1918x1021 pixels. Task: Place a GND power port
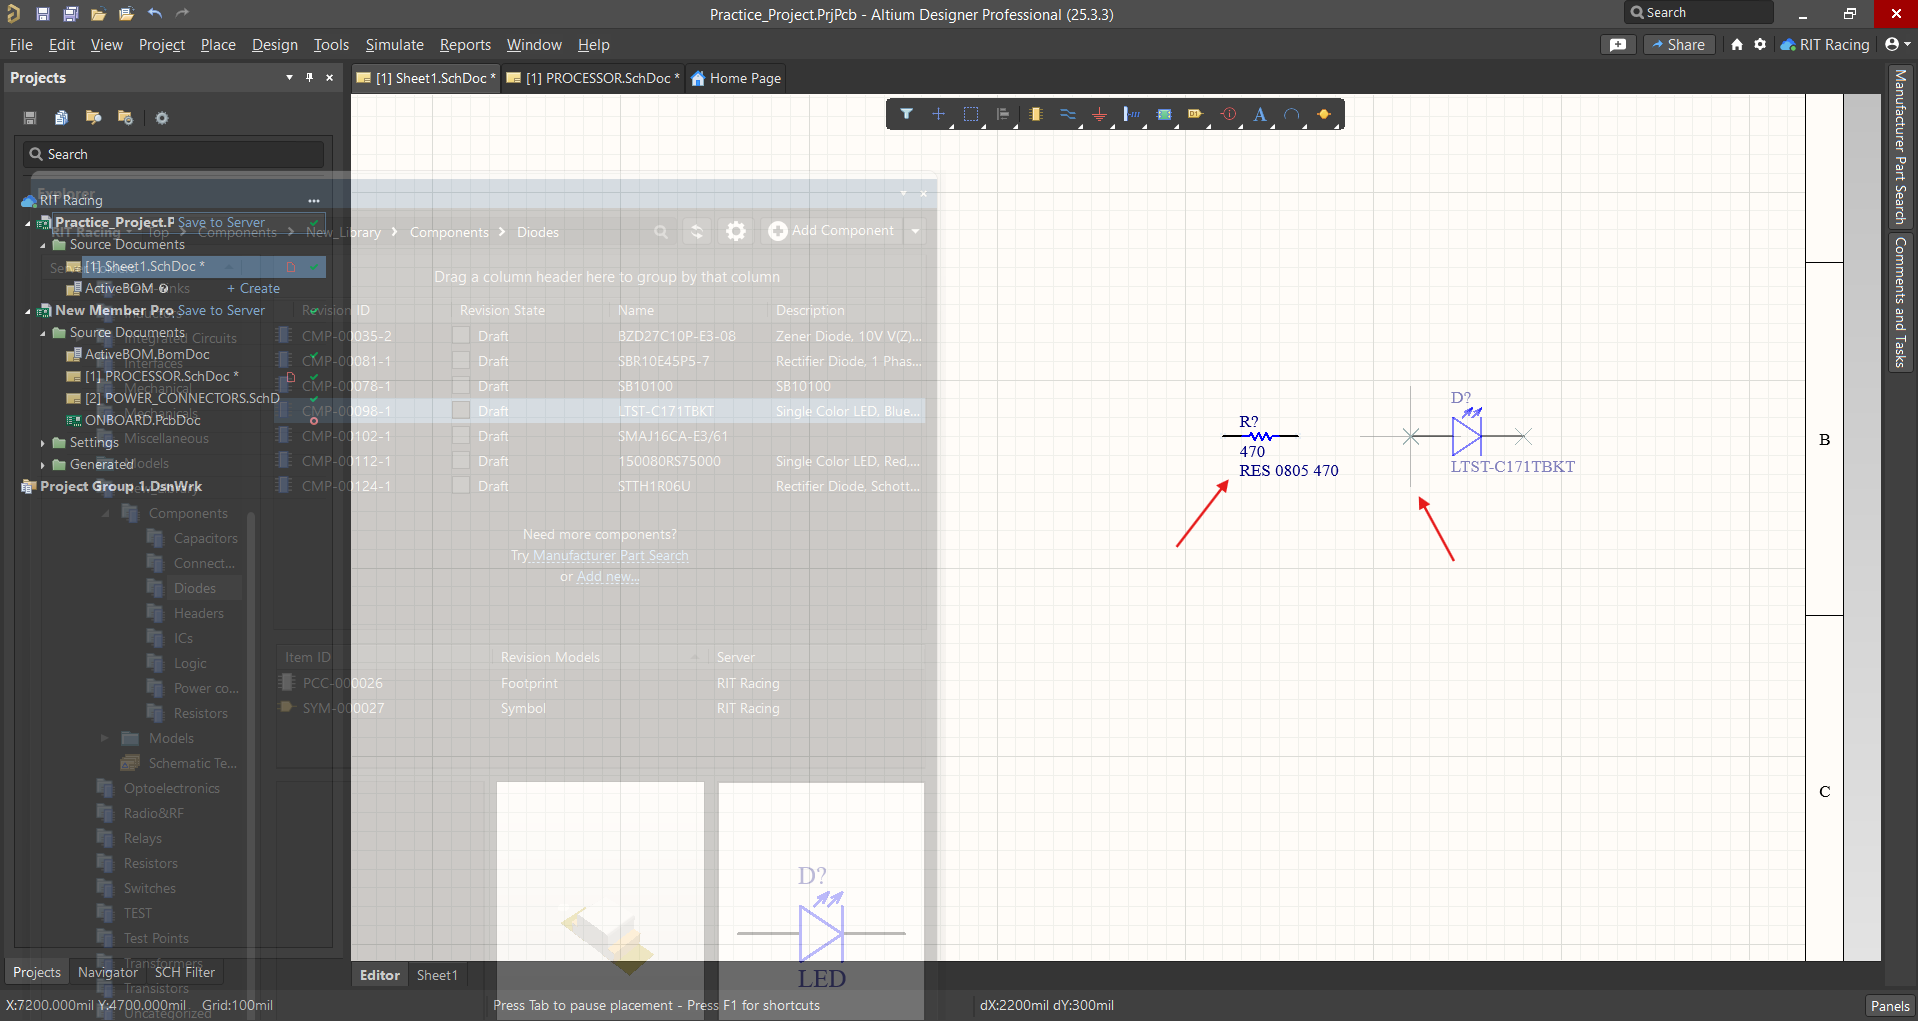[1099, 114]
